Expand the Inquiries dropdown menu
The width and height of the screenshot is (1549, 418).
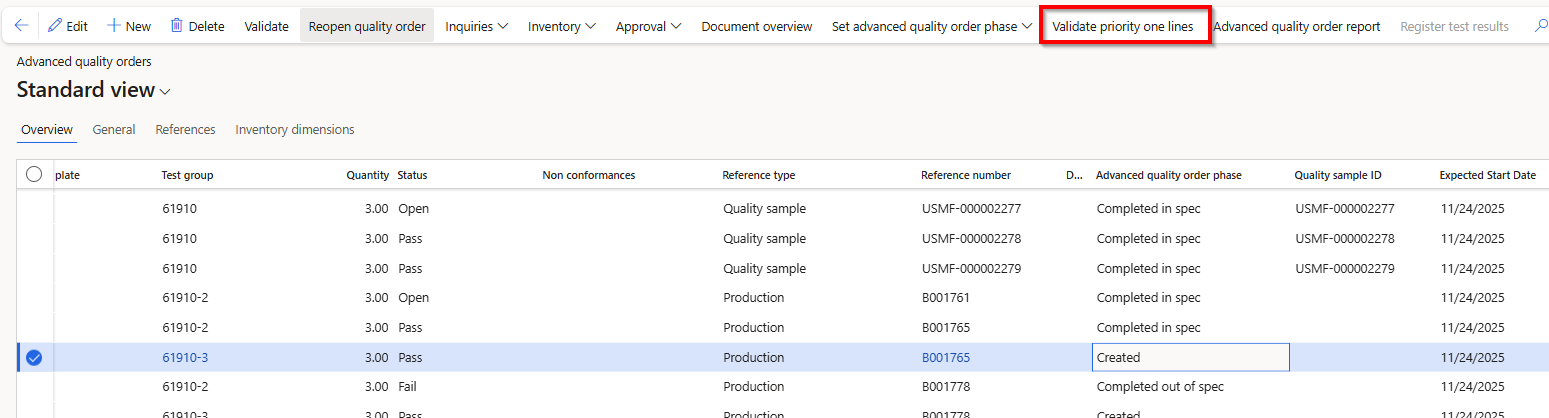click(x=477, y=26)
